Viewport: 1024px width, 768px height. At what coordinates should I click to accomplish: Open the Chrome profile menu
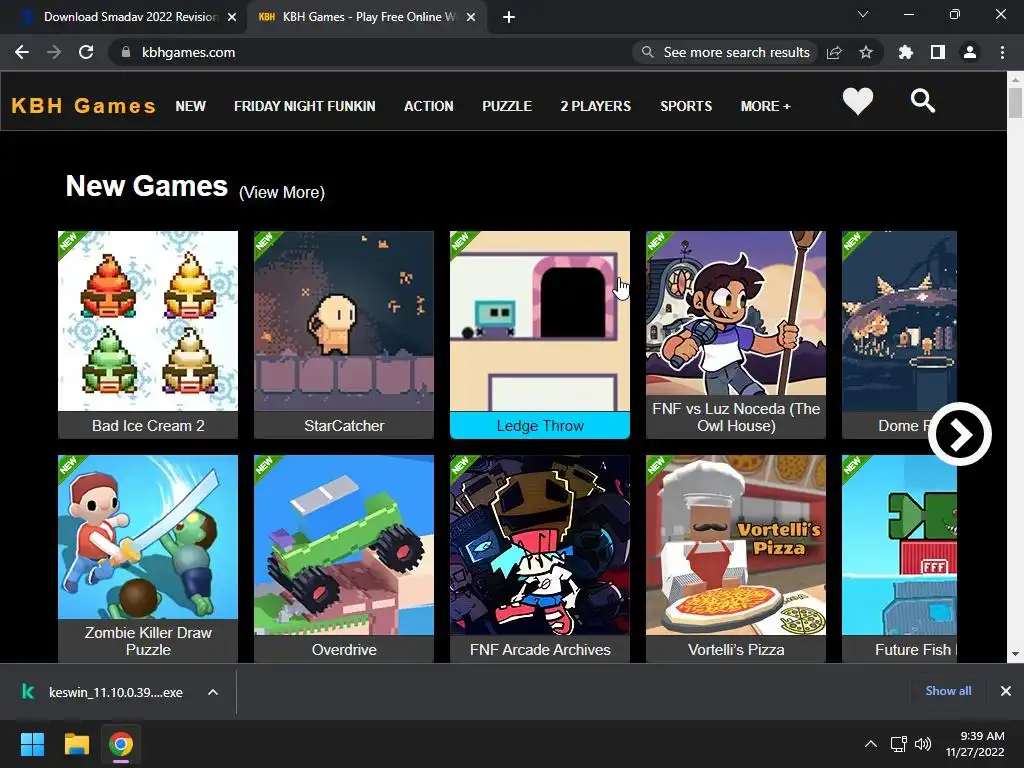pos(970,52)
